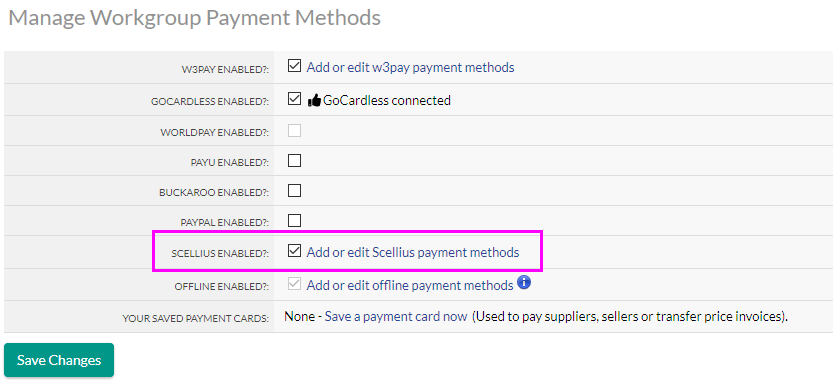Click Save a payment card now link
Image resolution: width=833 pixels, height=380 pixels.
pyautogui.click(x=396, y=317)
